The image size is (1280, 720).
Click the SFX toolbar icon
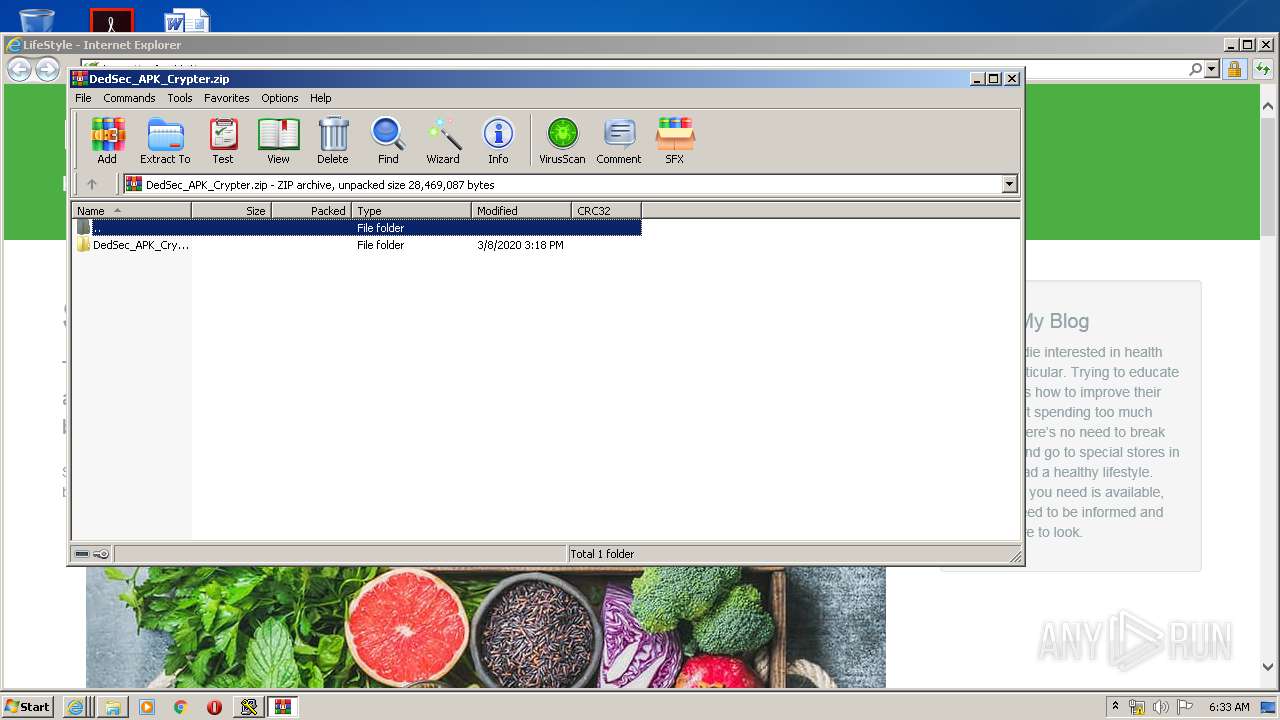(675, 140)
